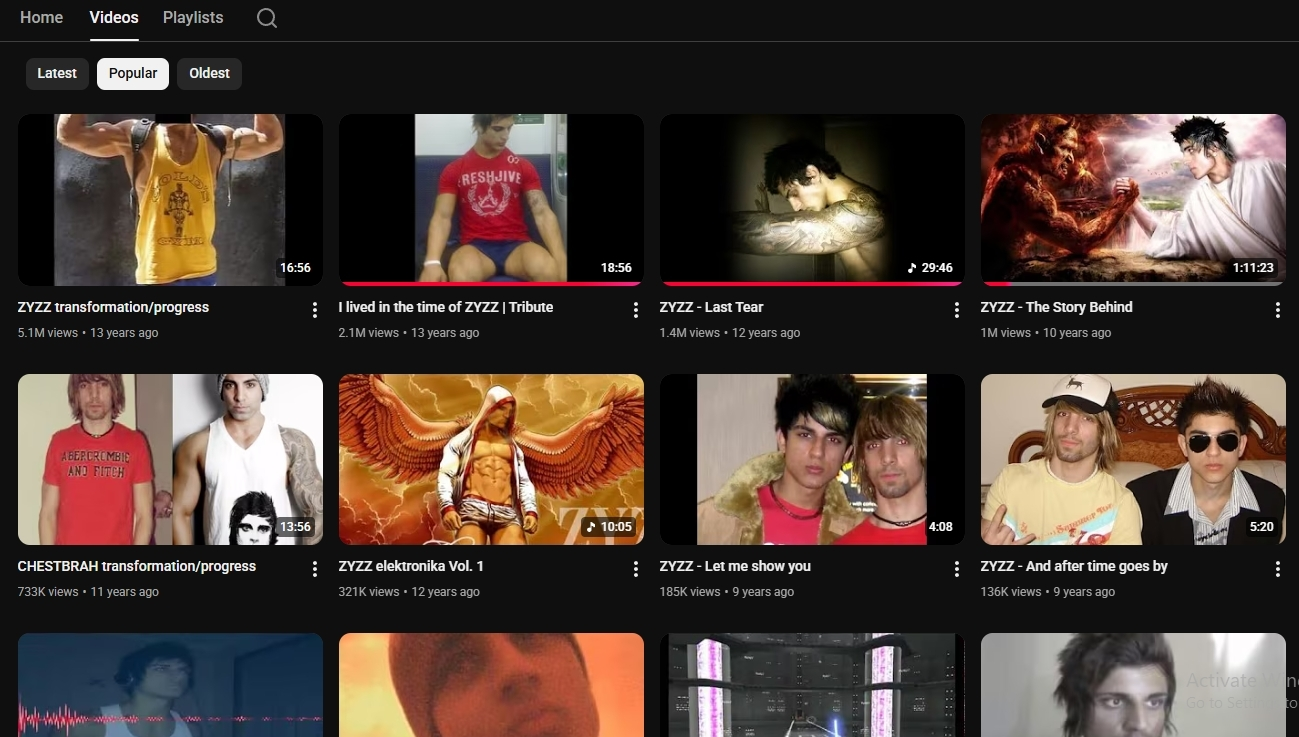Open options menu for I lived in the time of ZYZZ
This screenshot has height=737, width=1299.
click(x=636, y=310)
